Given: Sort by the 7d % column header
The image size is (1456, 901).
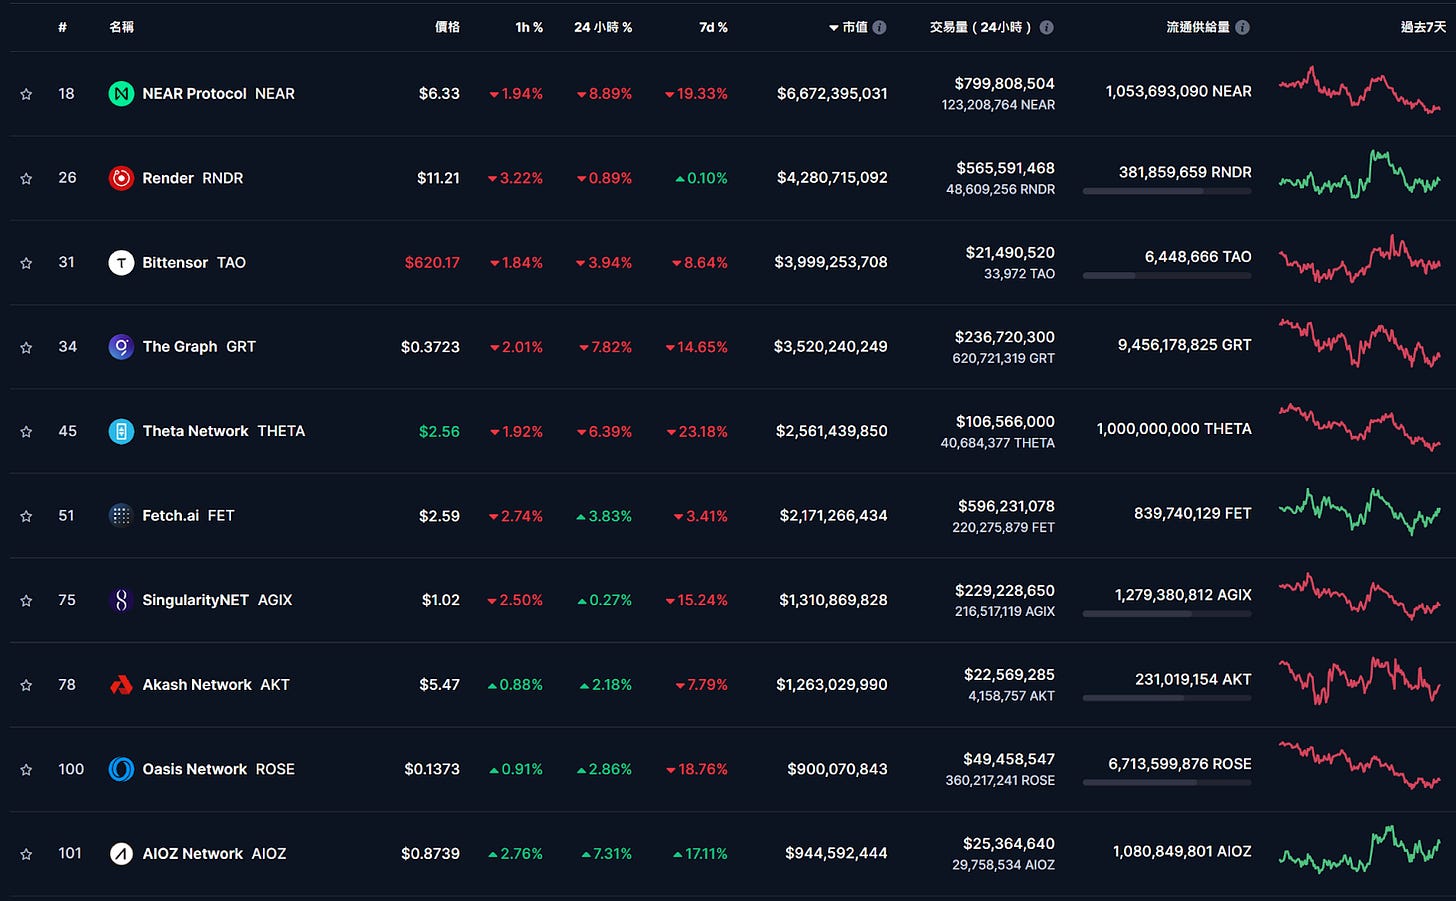Looking at the screenshot, I should [x=713, y=27].
